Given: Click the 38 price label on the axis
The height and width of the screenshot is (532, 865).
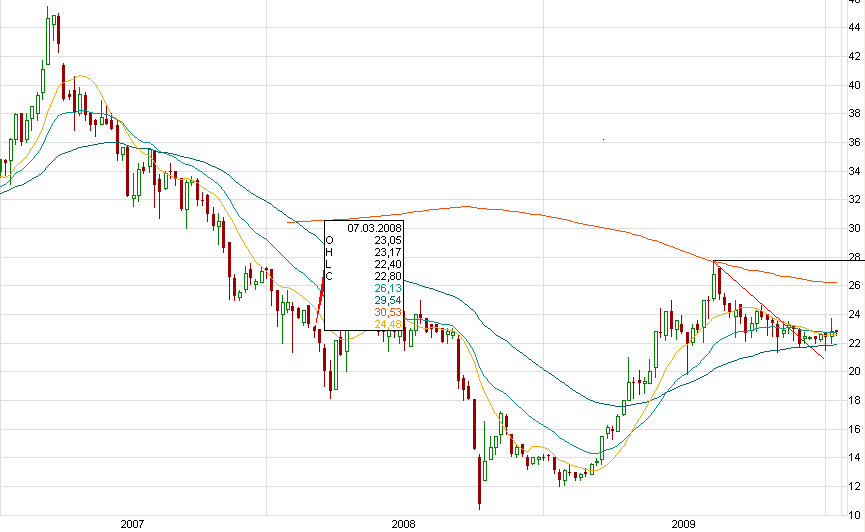Looking at the screenshot, I should [x=855, y=113].
